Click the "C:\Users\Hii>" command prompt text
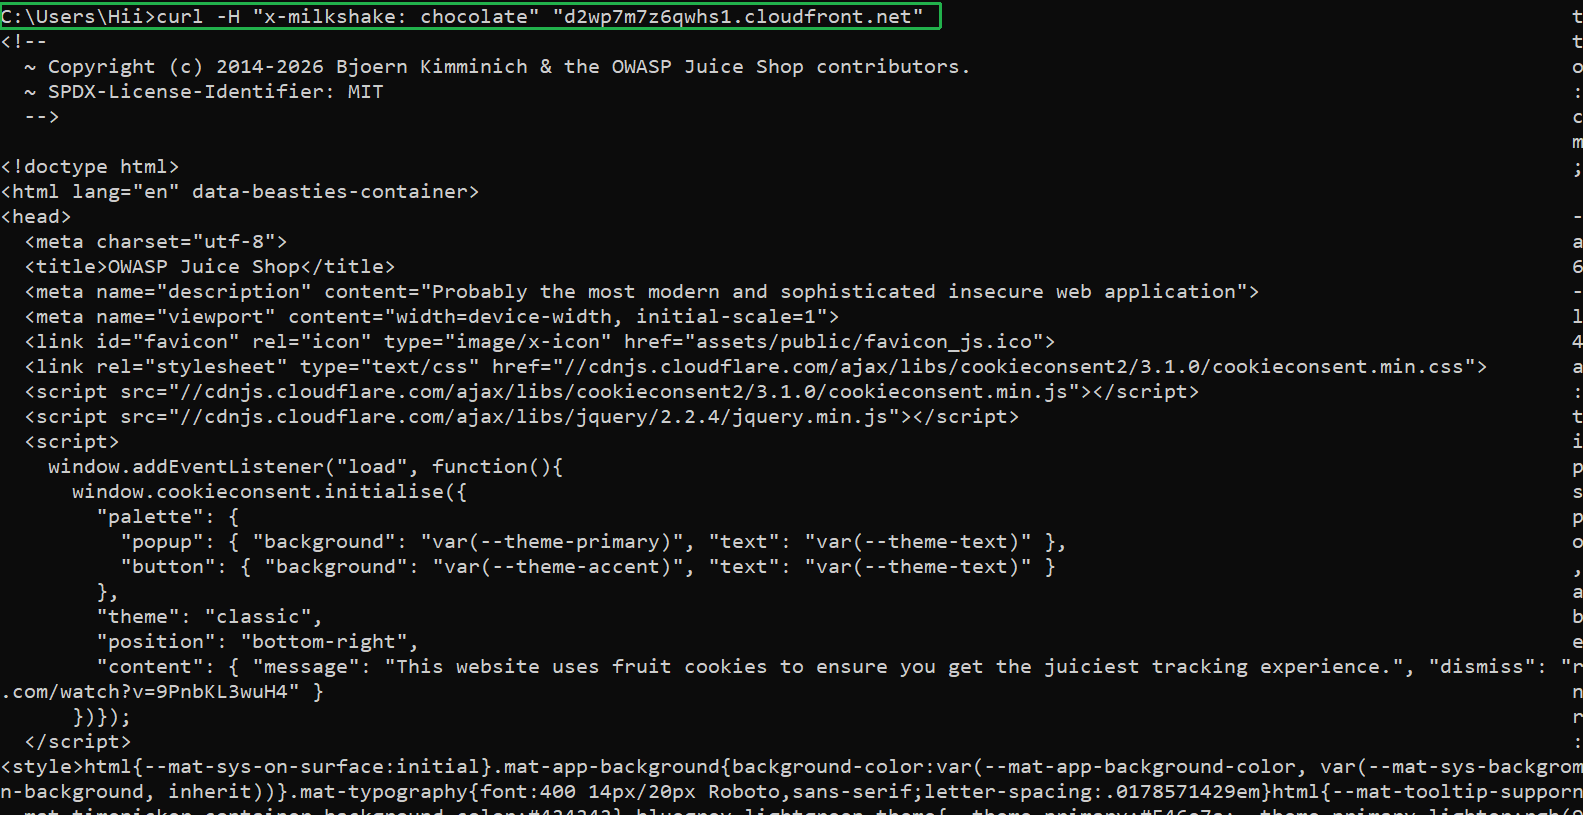Screen dimensions: 1583x815 (x=78, y=17)
